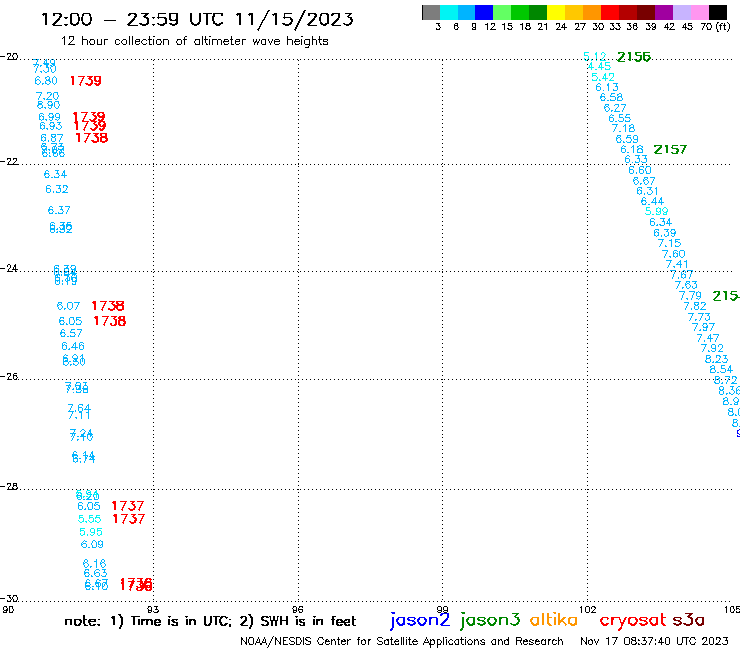This screenshot has width=740, height=650.
Task: Select the cyan 5.95 wave height value
Action: [x=91, y=532]
